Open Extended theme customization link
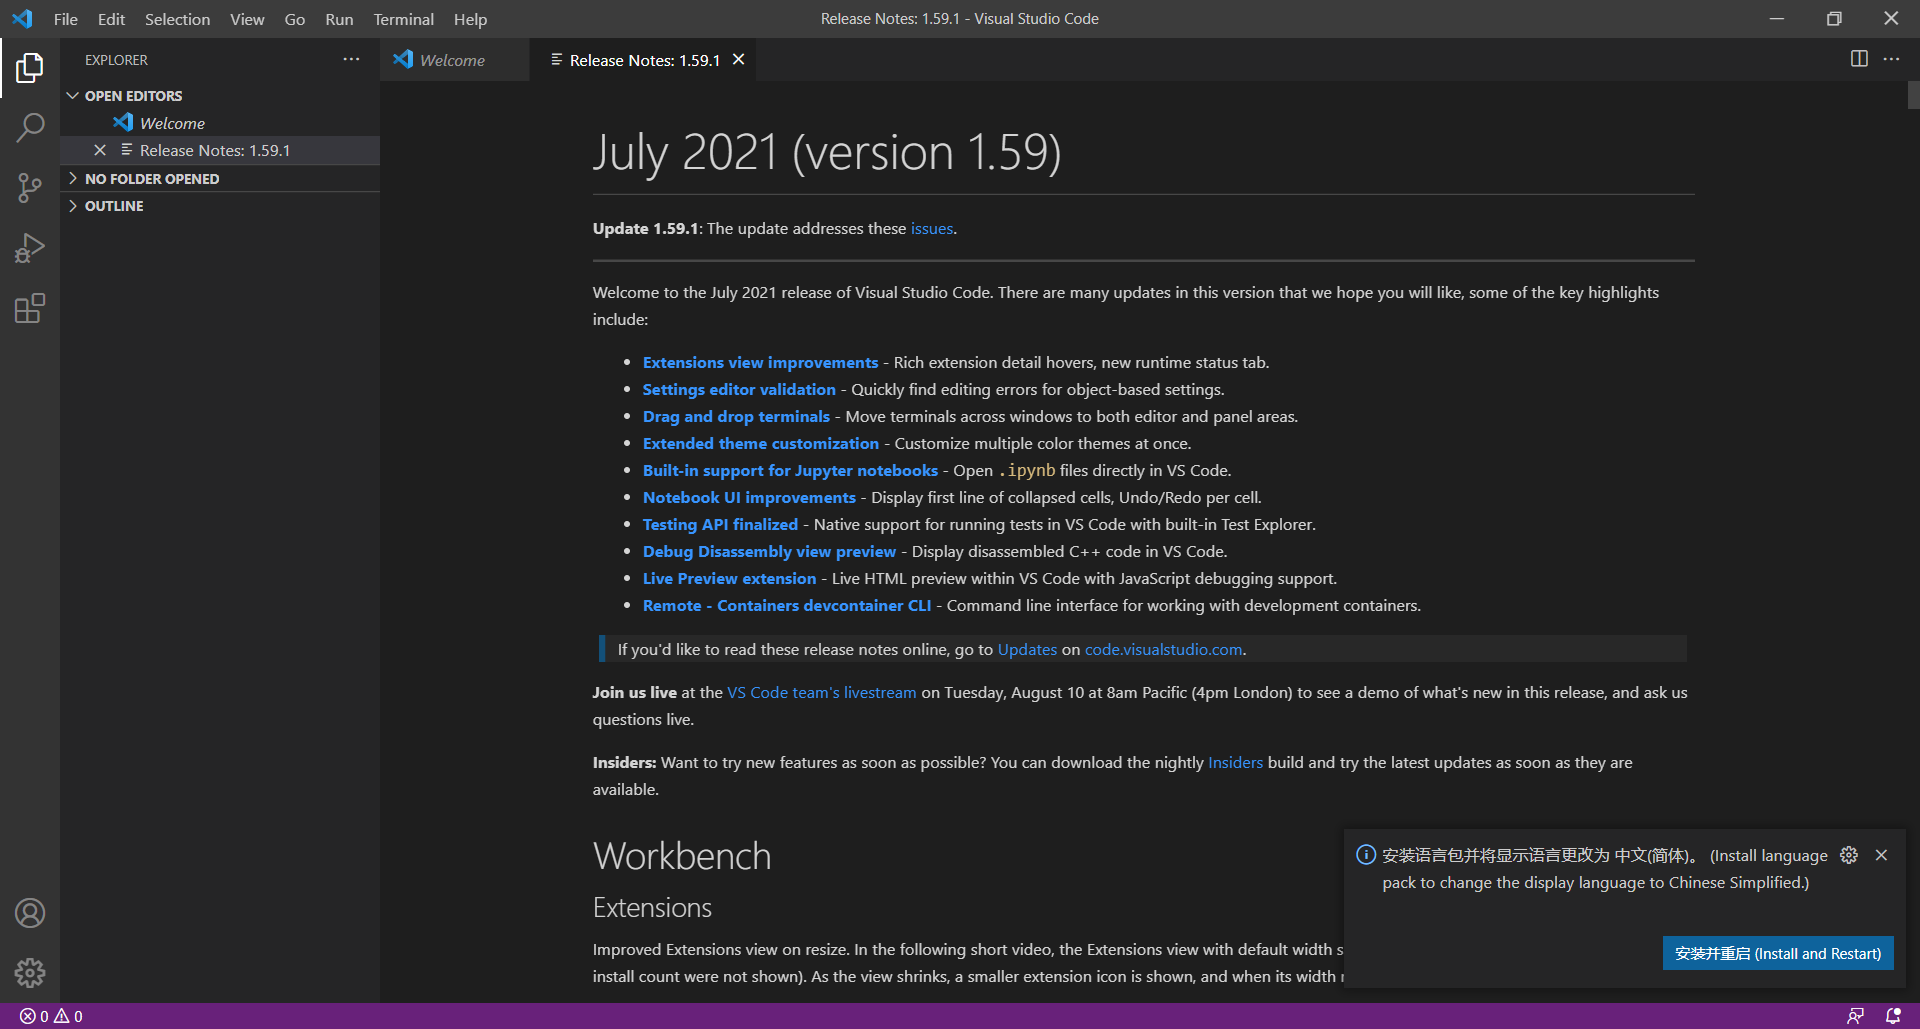1920x1029 pixels. tap(761, 444)
